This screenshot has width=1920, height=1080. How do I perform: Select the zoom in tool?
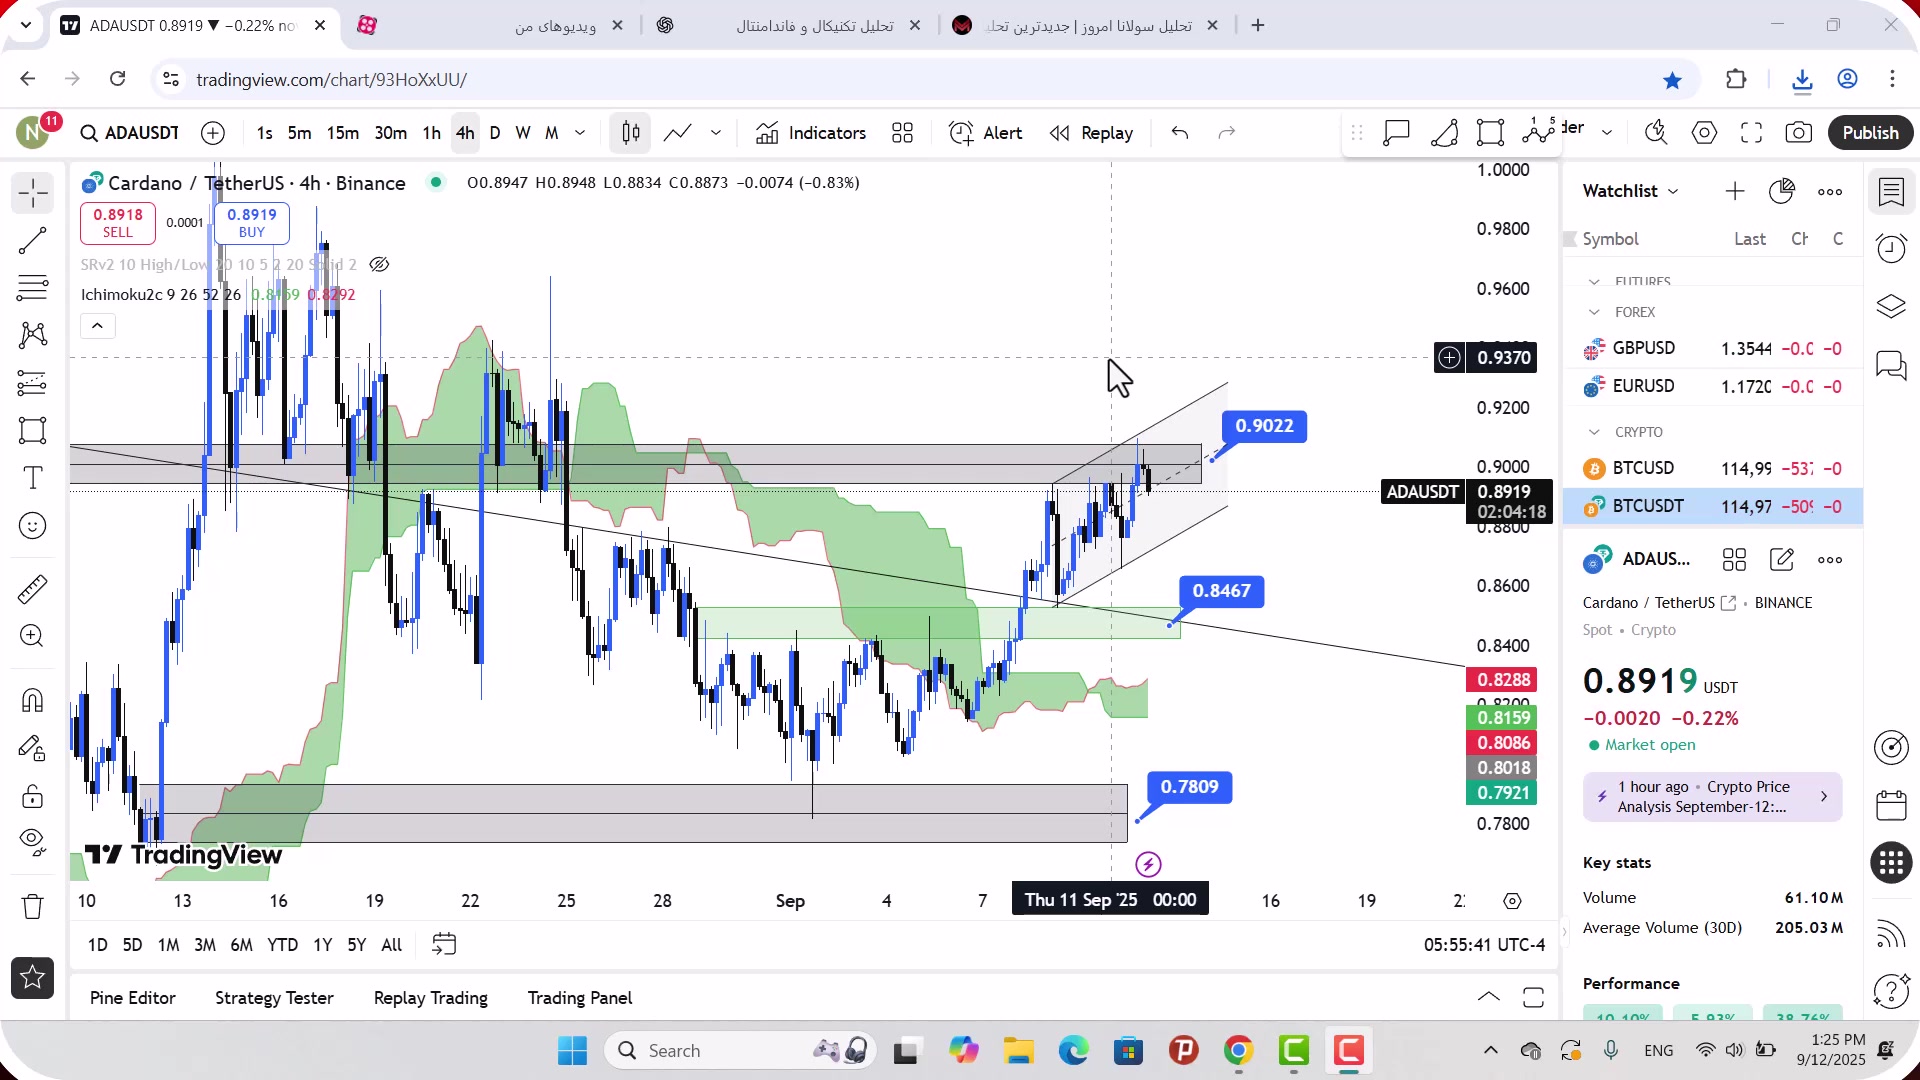click(33, 636)
